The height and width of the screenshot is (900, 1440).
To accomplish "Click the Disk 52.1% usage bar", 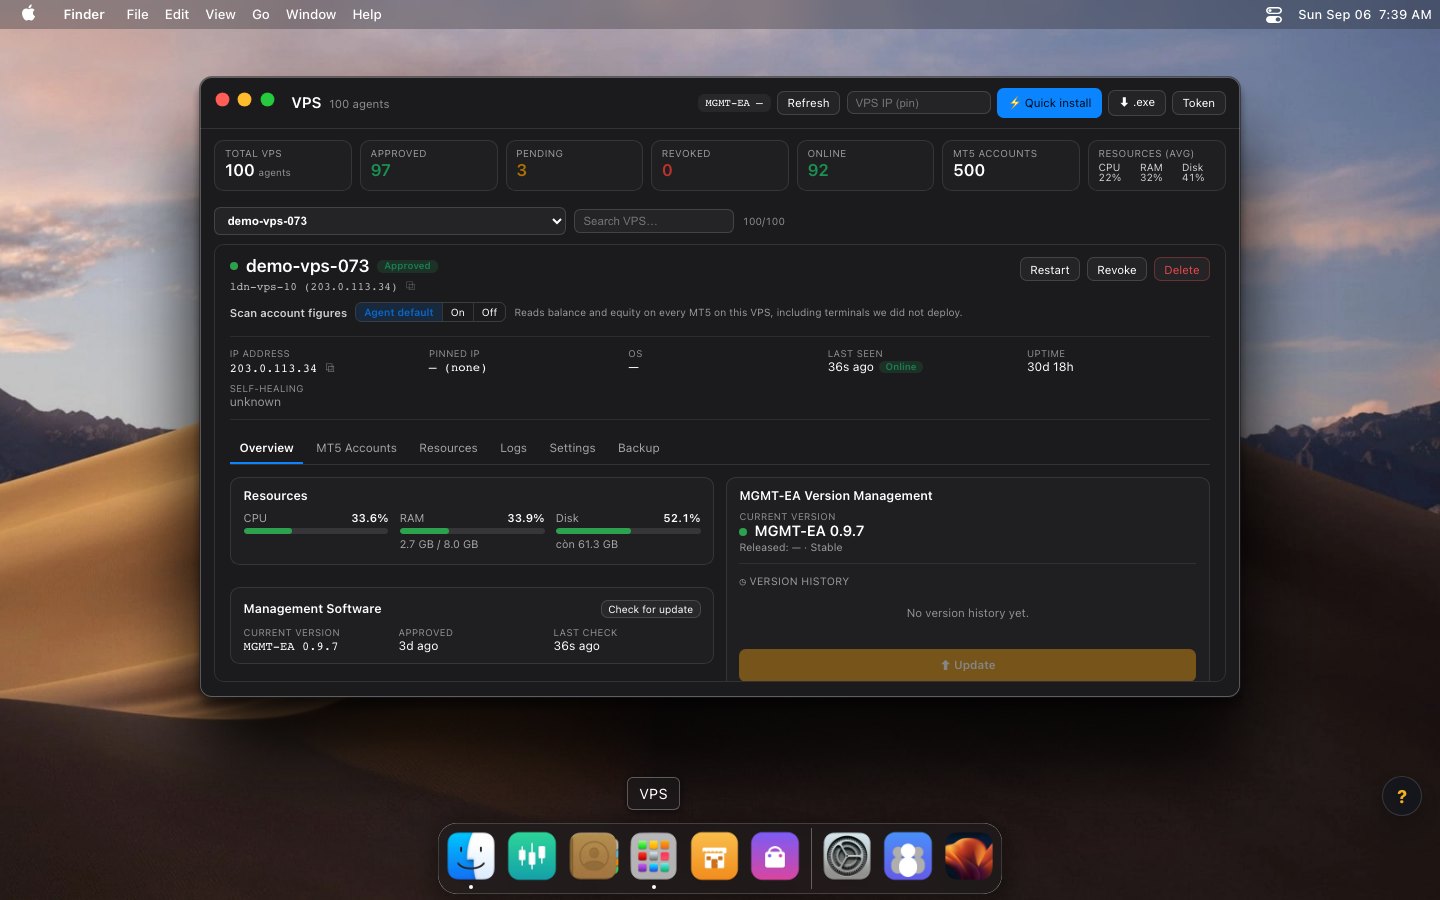I will (628, 531).
